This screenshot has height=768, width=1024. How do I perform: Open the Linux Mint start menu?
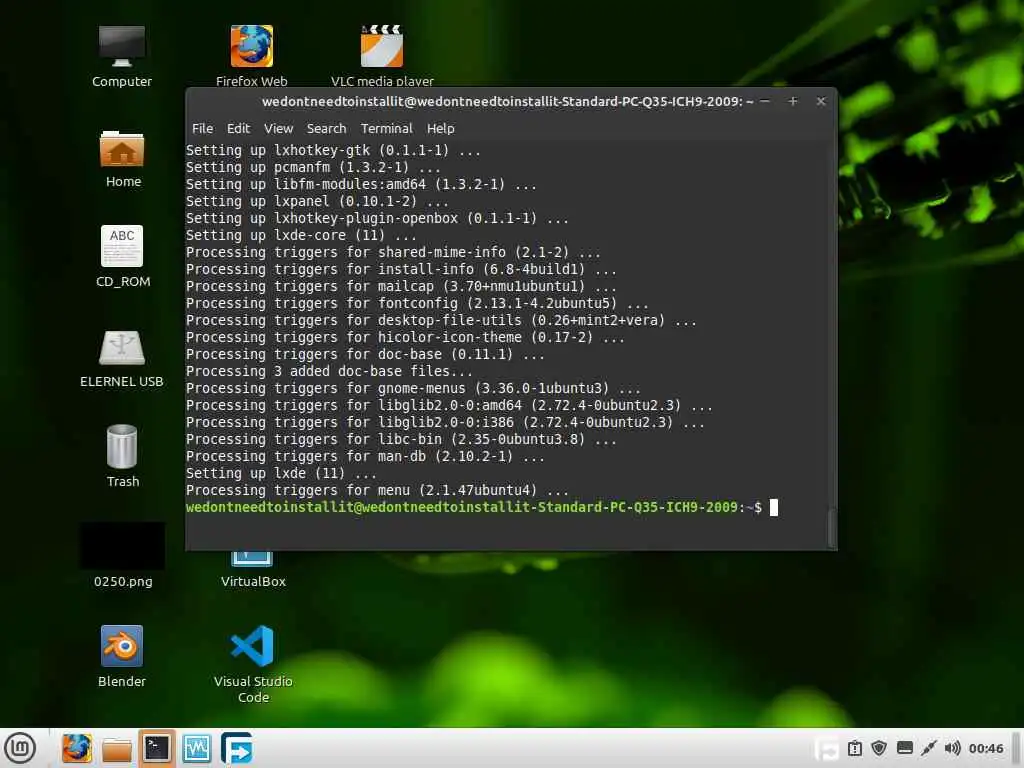[x=20, y=748]
